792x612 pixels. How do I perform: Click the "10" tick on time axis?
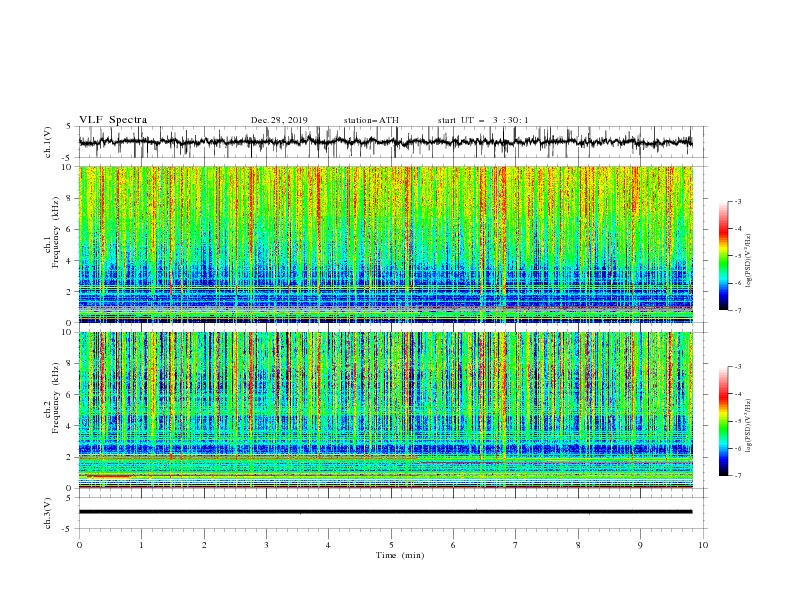pos(703,545)
